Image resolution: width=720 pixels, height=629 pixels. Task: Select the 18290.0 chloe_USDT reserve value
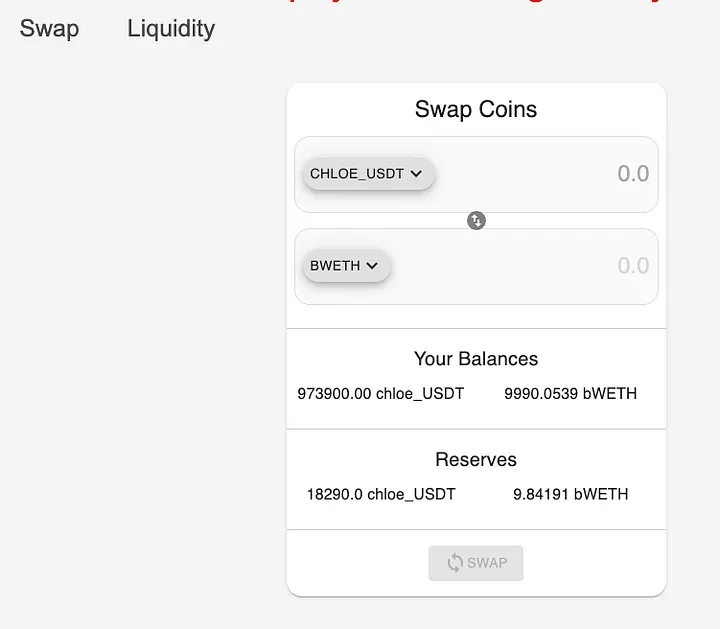click(x=381, y=494)
